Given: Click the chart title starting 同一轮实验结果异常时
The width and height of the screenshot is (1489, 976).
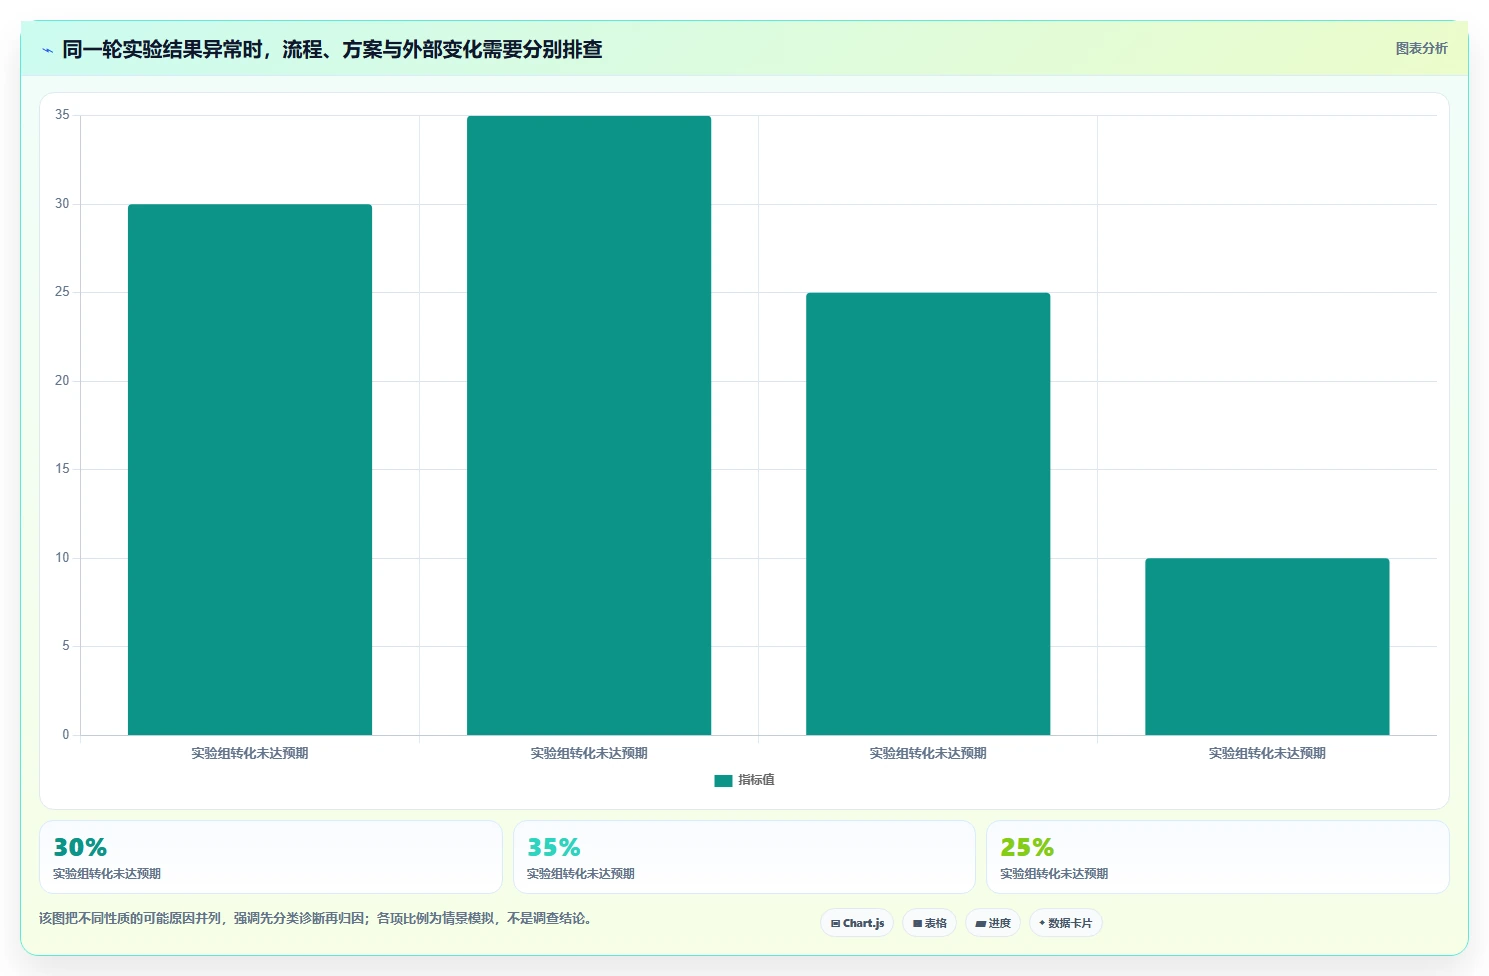Looking at the screenshot, I should (332, 49).
